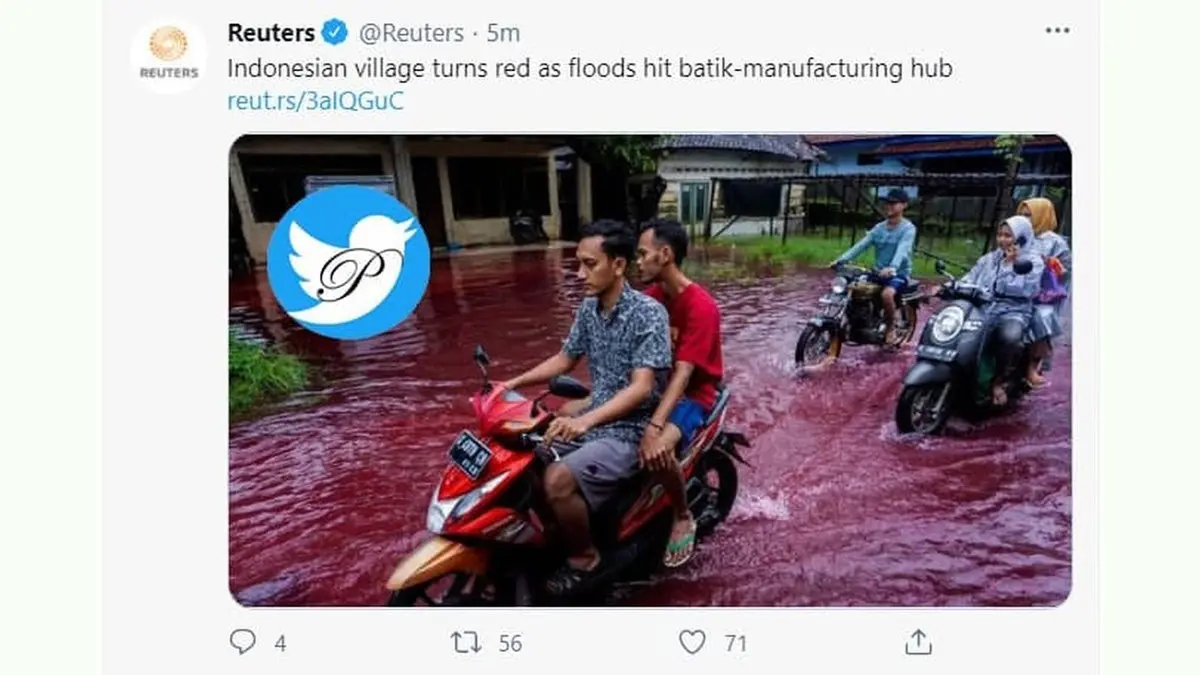Open the Reuters profile avatar
The image size is (1200, 675).
[168, 53]
